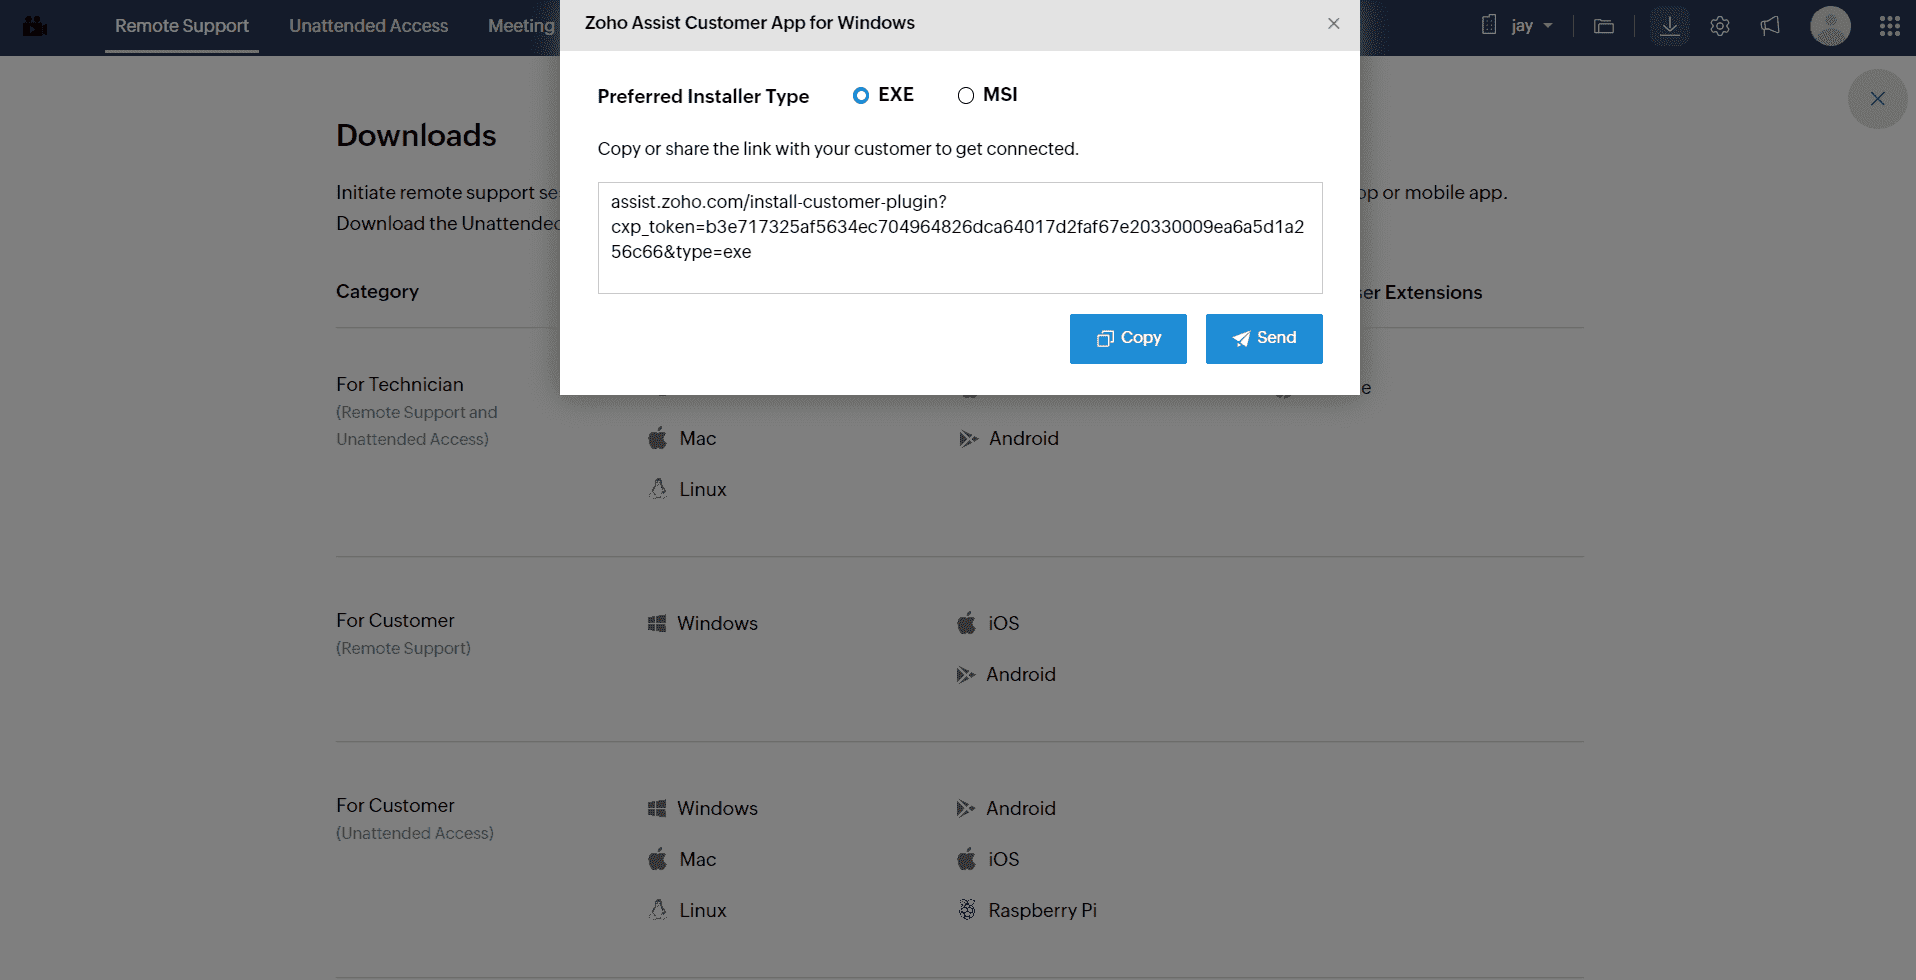Click the downloads icon in header
The image size is (1916, 980).
(x=1669, y=26)
